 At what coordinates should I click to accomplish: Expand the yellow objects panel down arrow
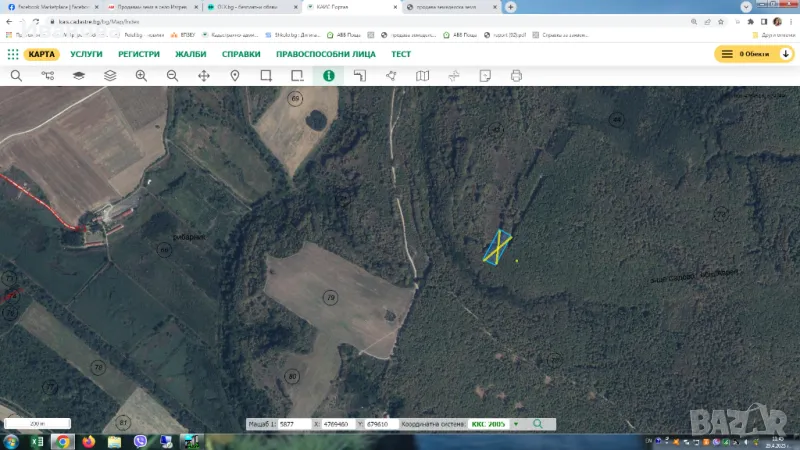pyautogui.click(x=786, y=54)
